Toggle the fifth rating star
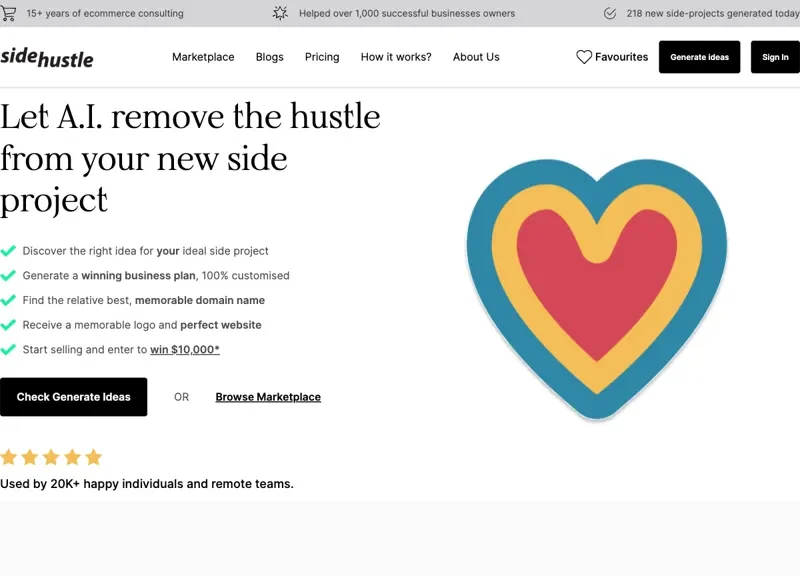Screen dimensions: 800x576 click(93, 457)
